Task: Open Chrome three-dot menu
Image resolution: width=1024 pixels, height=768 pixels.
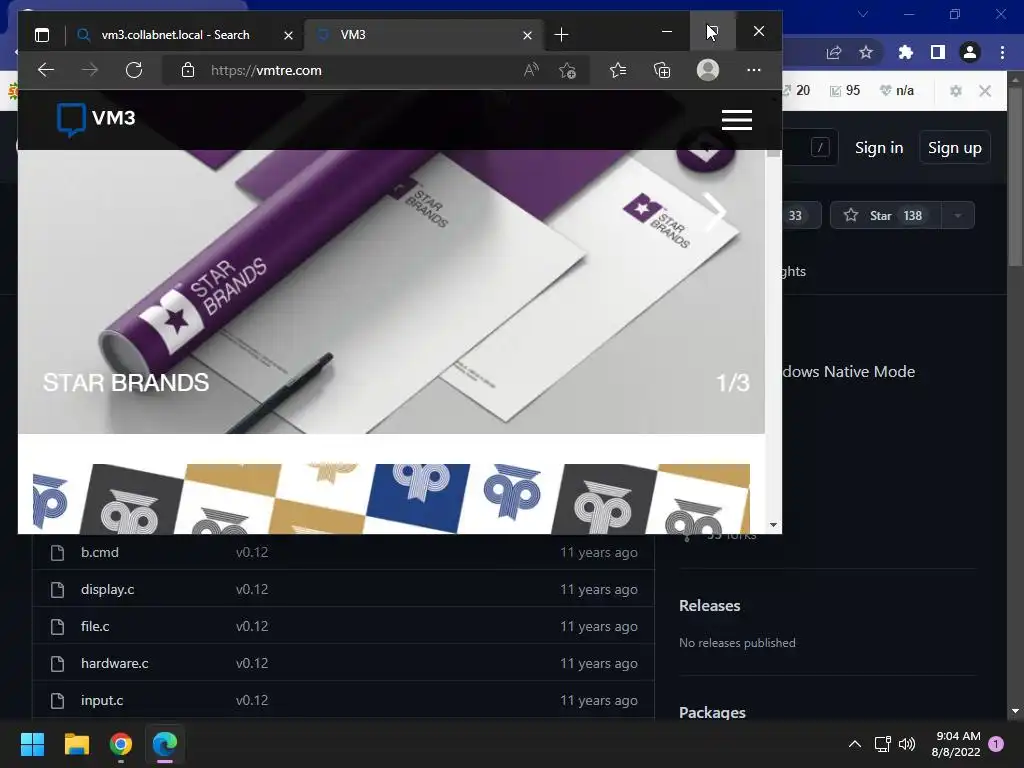Action: coord(1002,52)
